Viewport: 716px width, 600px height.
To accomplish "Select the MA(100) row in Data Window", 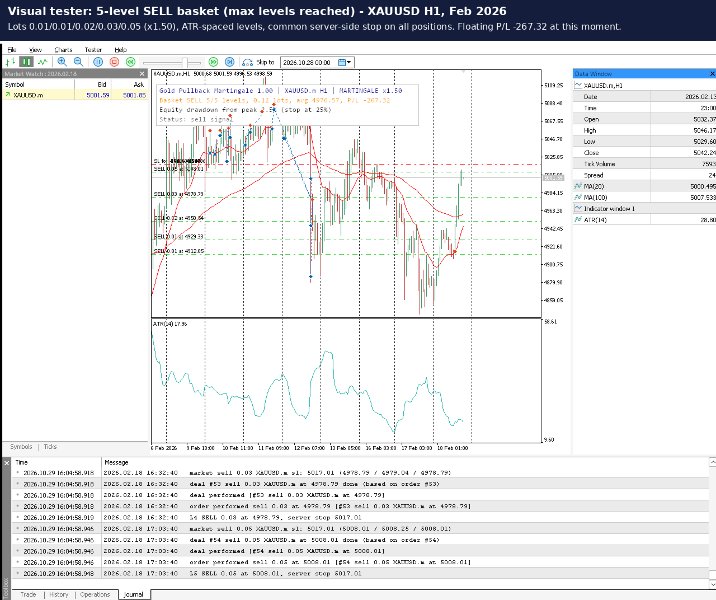I will tap(644, 197).
